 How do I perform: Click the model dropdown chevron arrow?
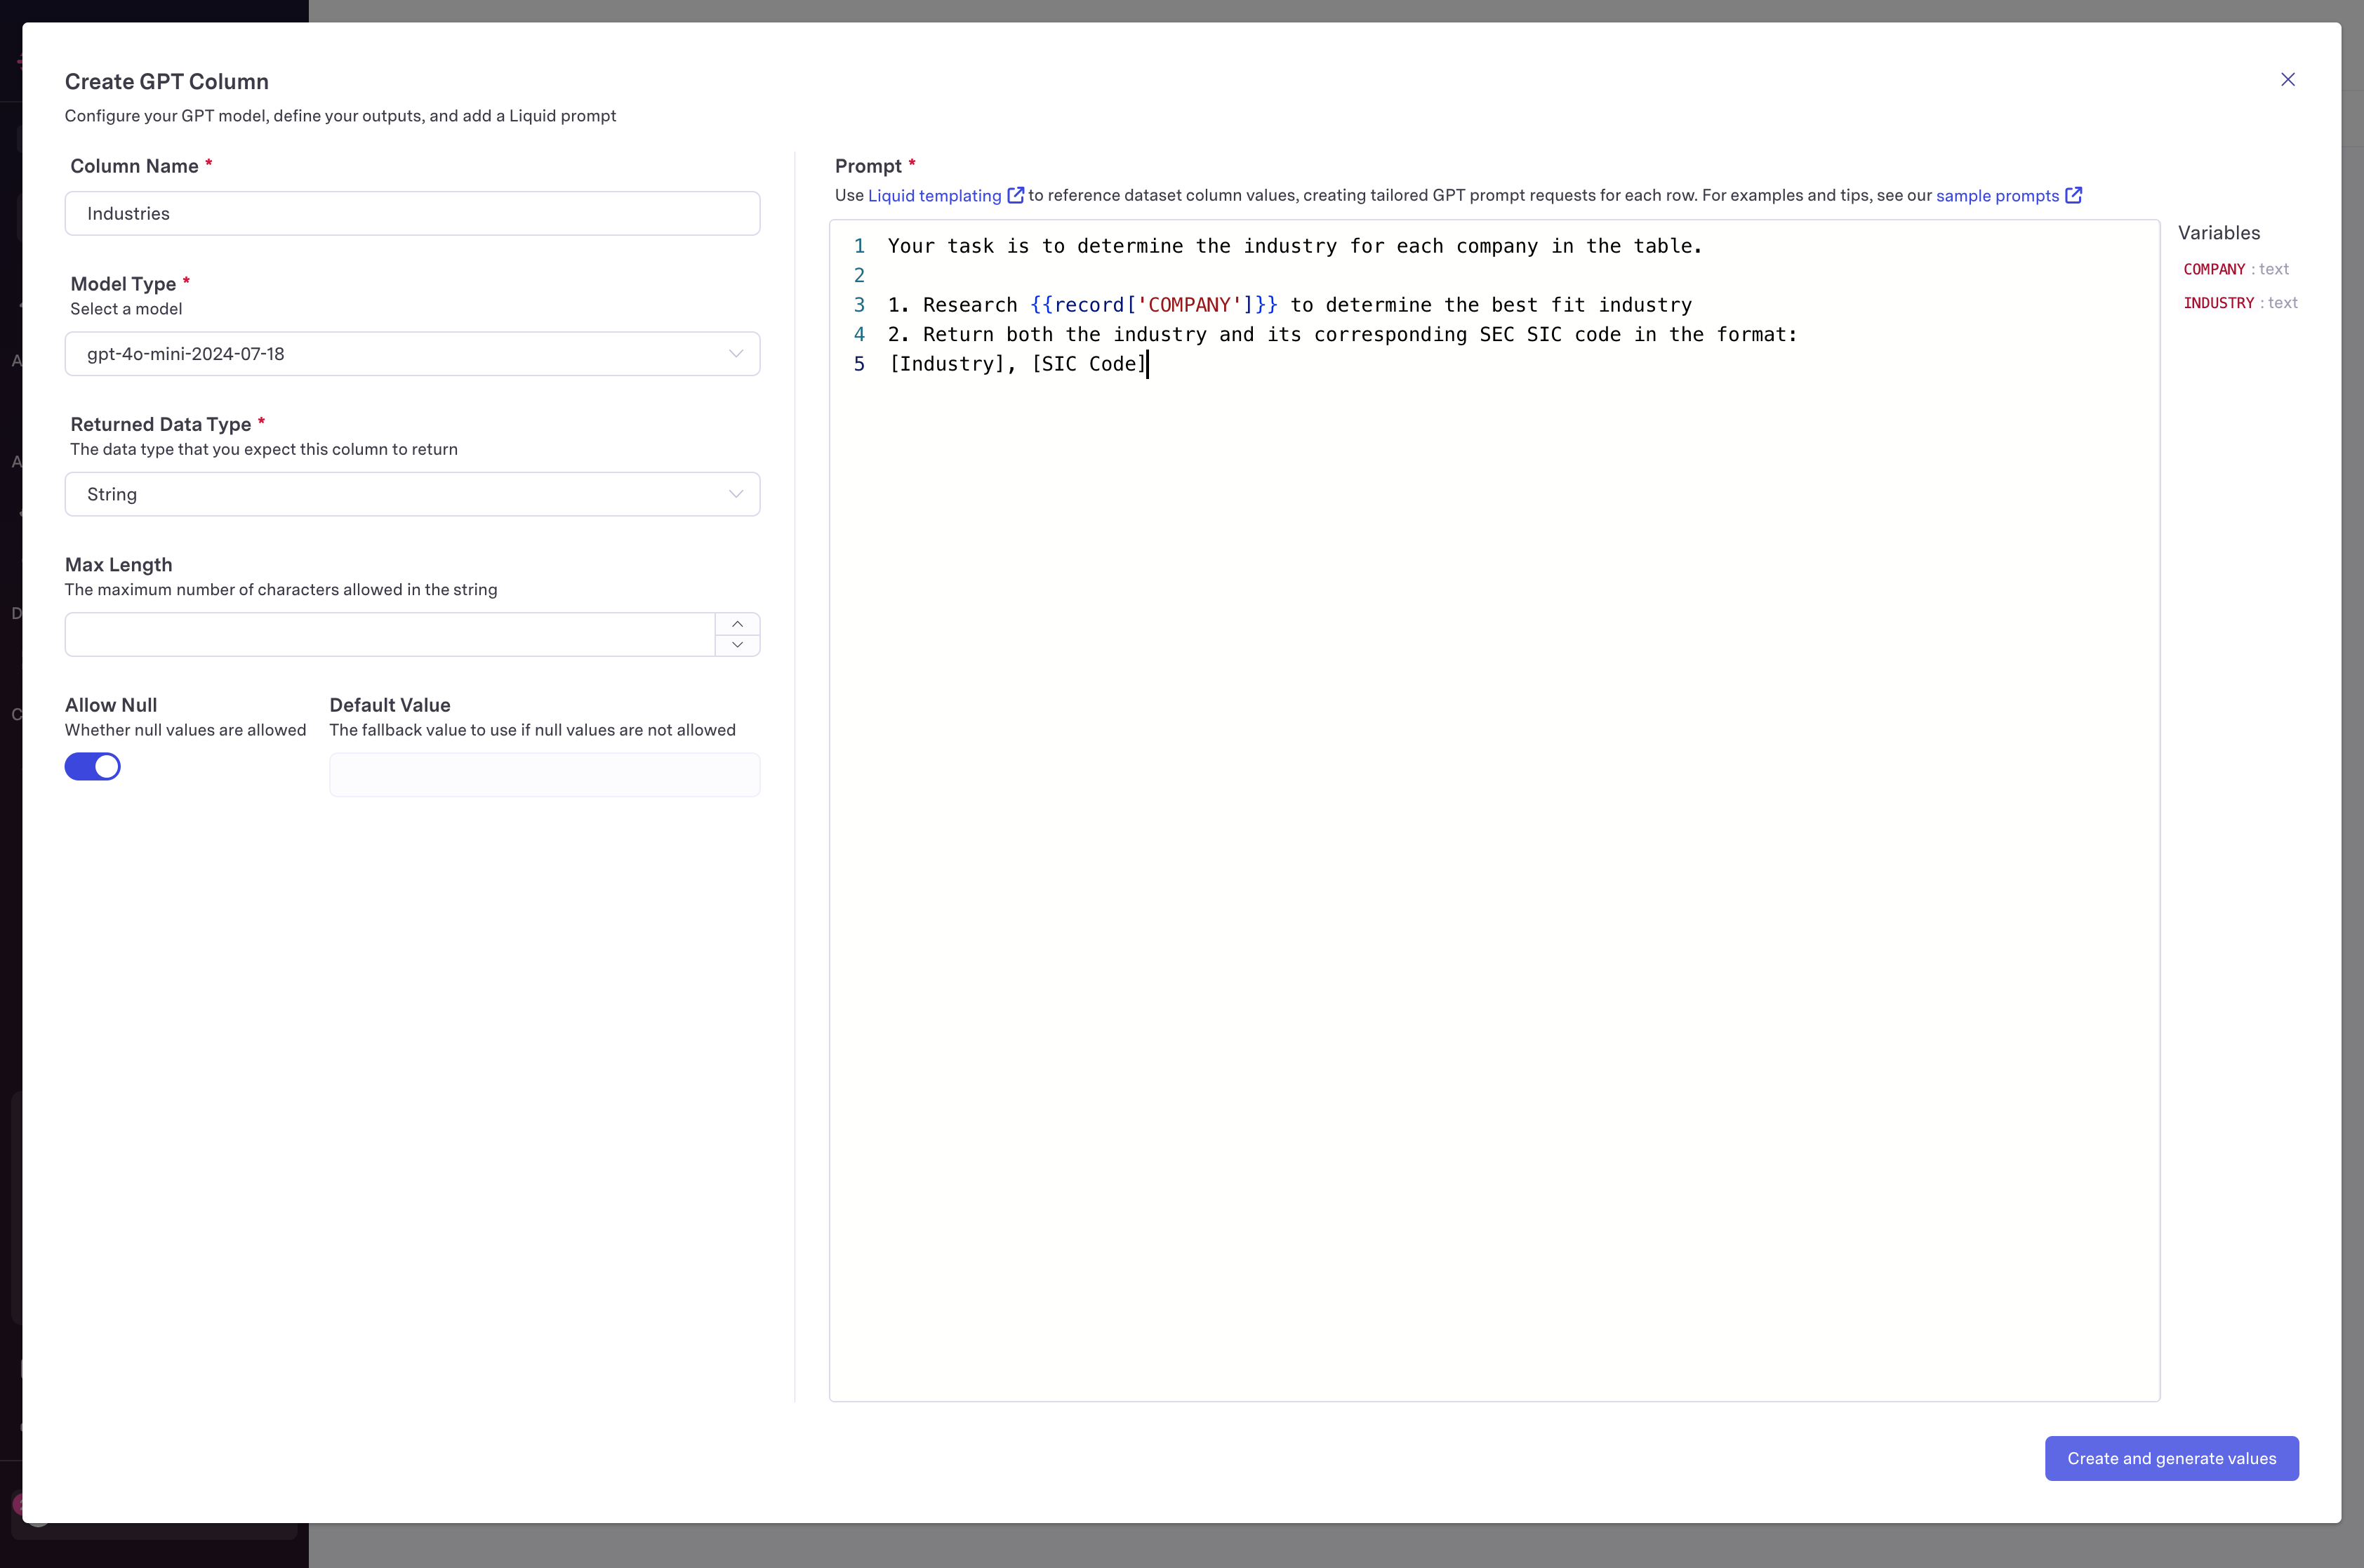[x=735, y=353]
